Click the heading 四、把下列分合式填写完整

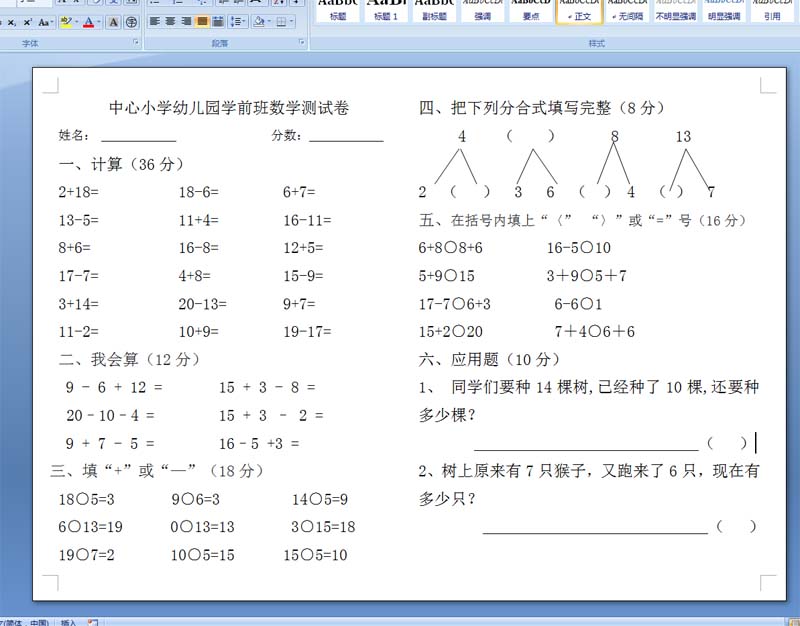[542, 108]
